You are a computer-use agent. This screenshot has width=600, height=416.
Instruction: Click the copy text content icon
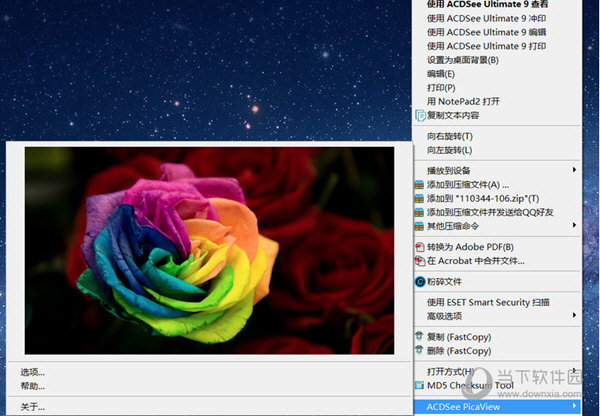pyautogui.click(x=420, y=115)
